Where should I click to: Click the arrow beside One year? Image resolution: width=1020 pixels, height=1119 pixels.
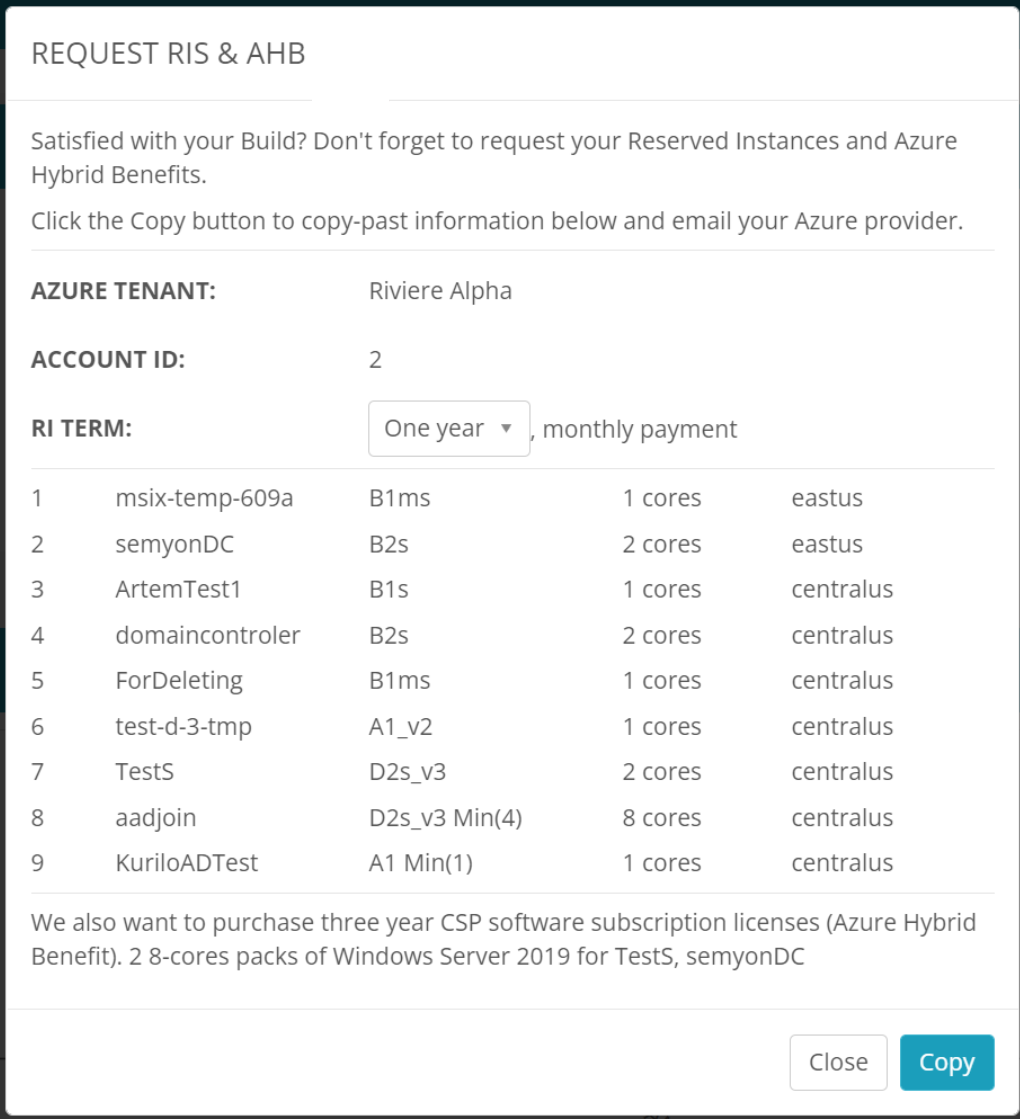[x=506, y=429]
